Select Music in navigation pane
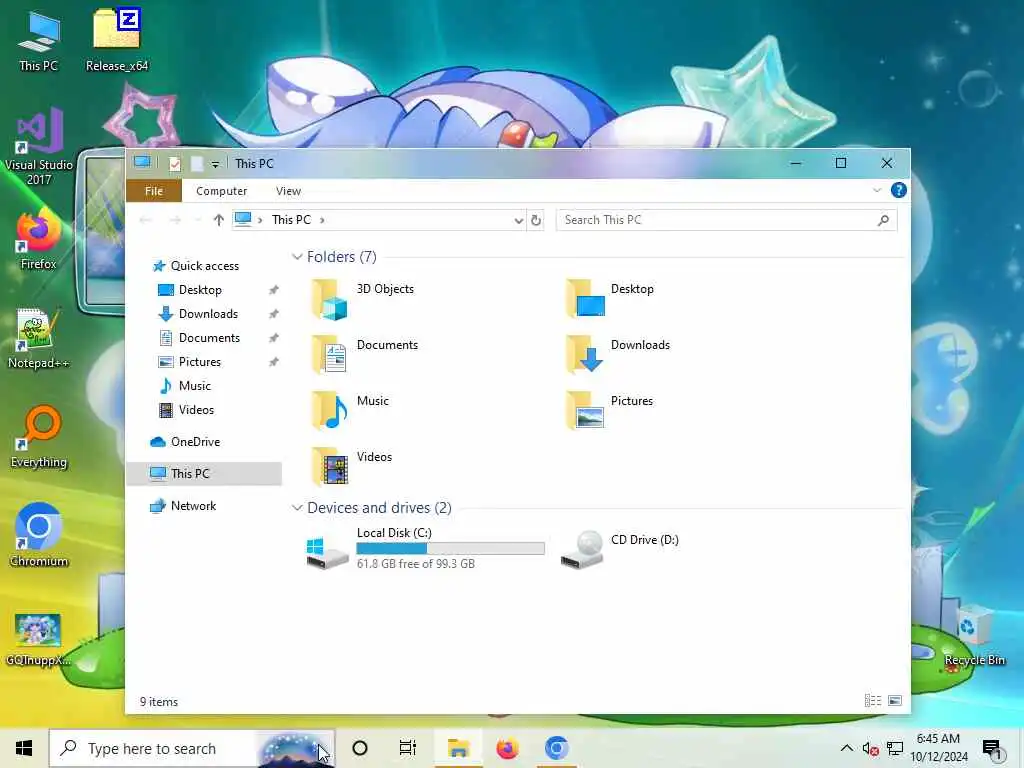The height and width of the screenshot is (768, 1024). pyautogui.click(x=195, y=386)
